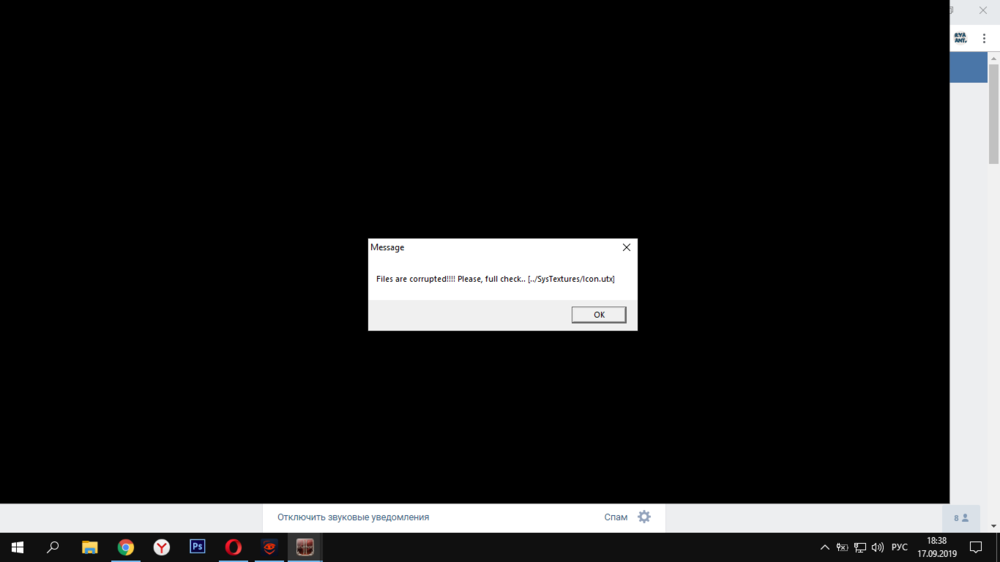Open the red eye app on taskbar
This screenshot has height=562, width=1000.
click(269, 547)
